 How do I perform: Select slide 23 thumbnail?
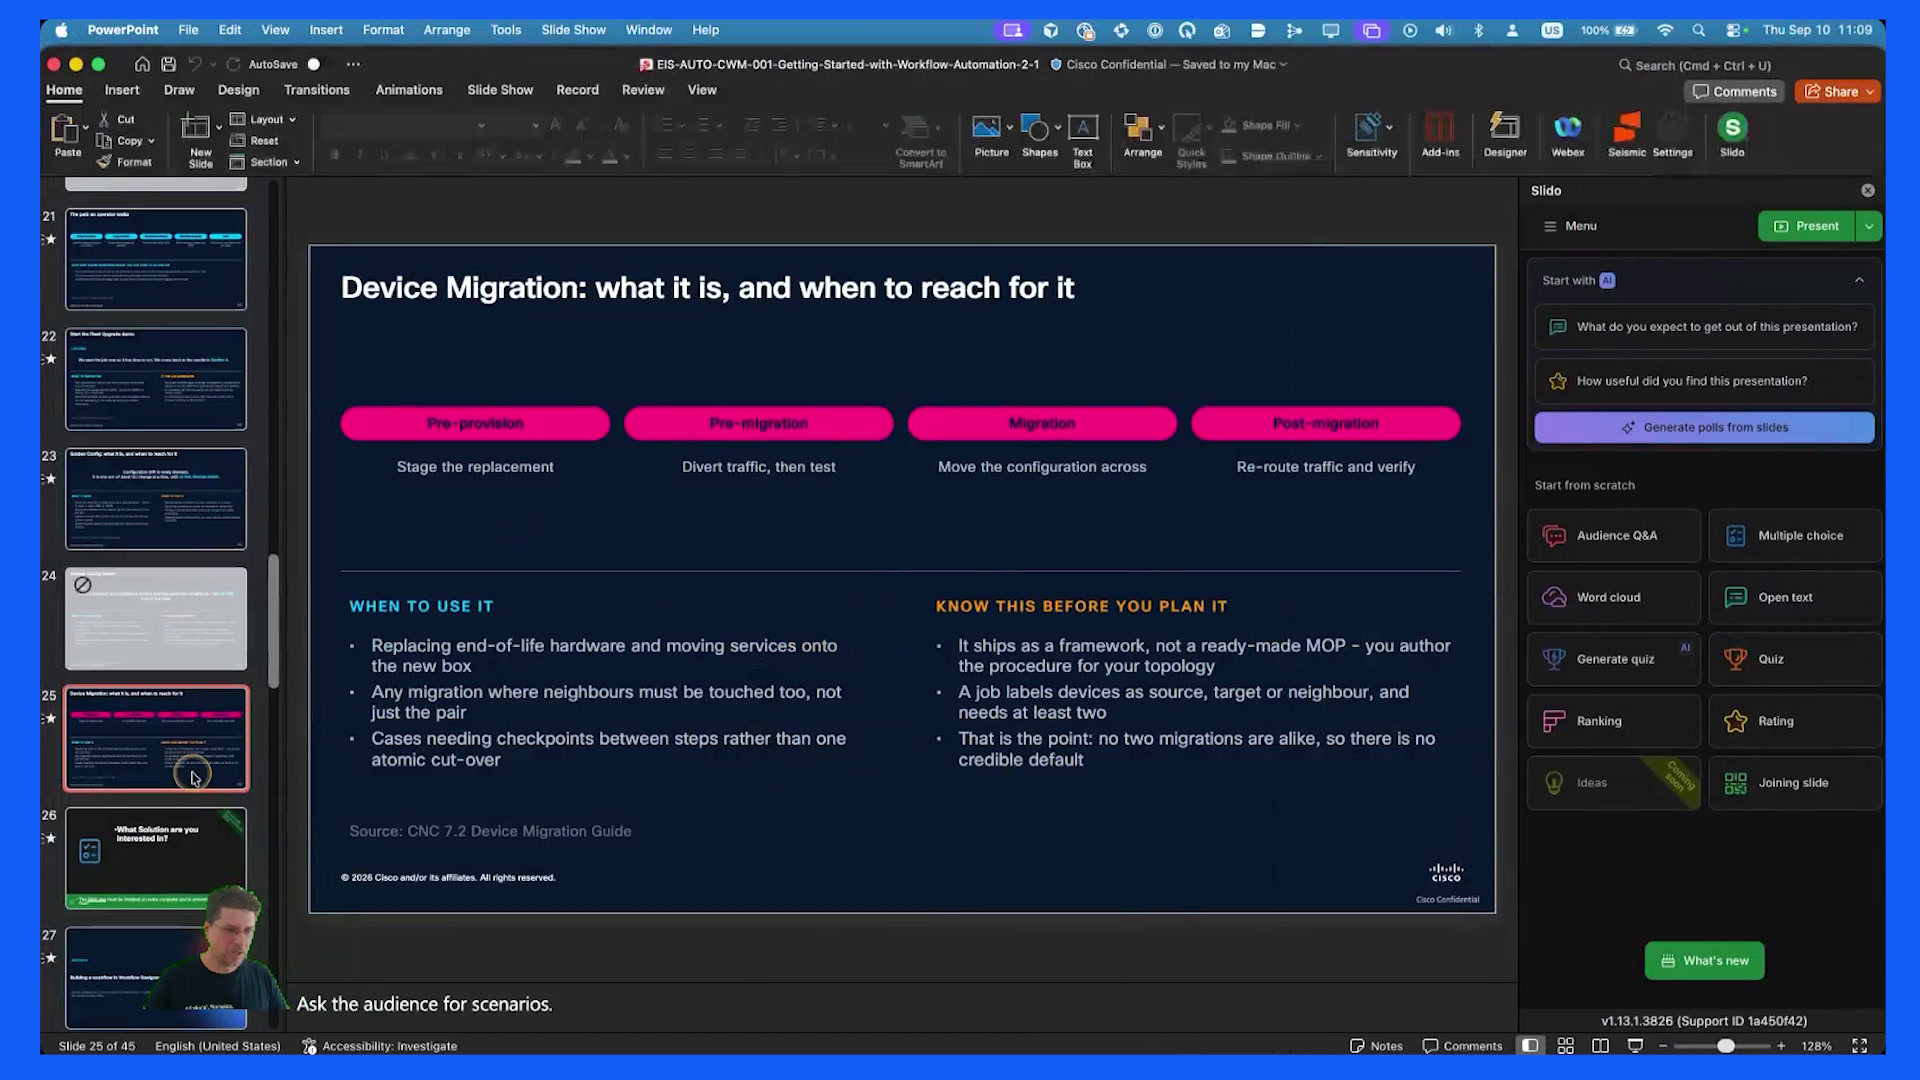(x=156, y=499)
